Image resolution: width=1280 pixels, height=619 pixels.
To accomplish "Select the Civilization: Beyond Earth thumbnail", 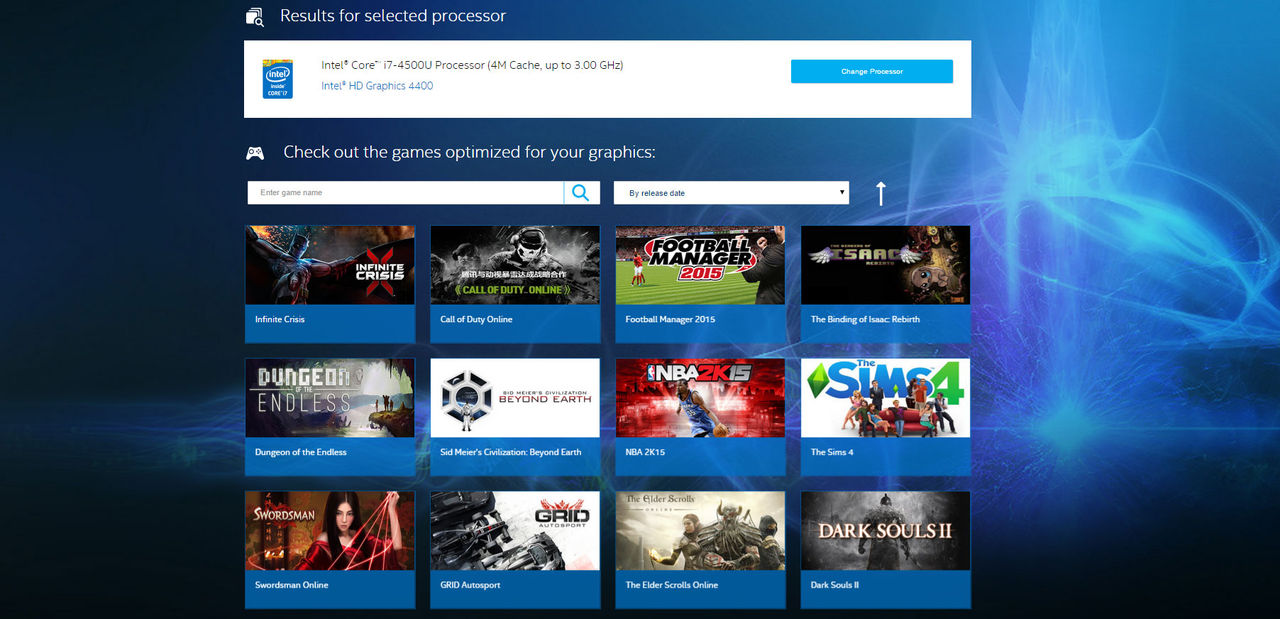I will [x=515, y=398].
